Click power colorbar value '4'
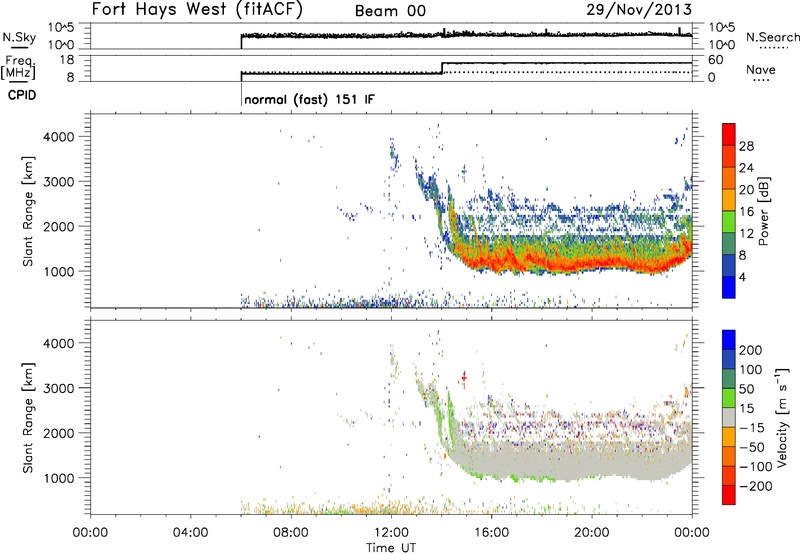The image size is (800, 554). tap(742, 277)
